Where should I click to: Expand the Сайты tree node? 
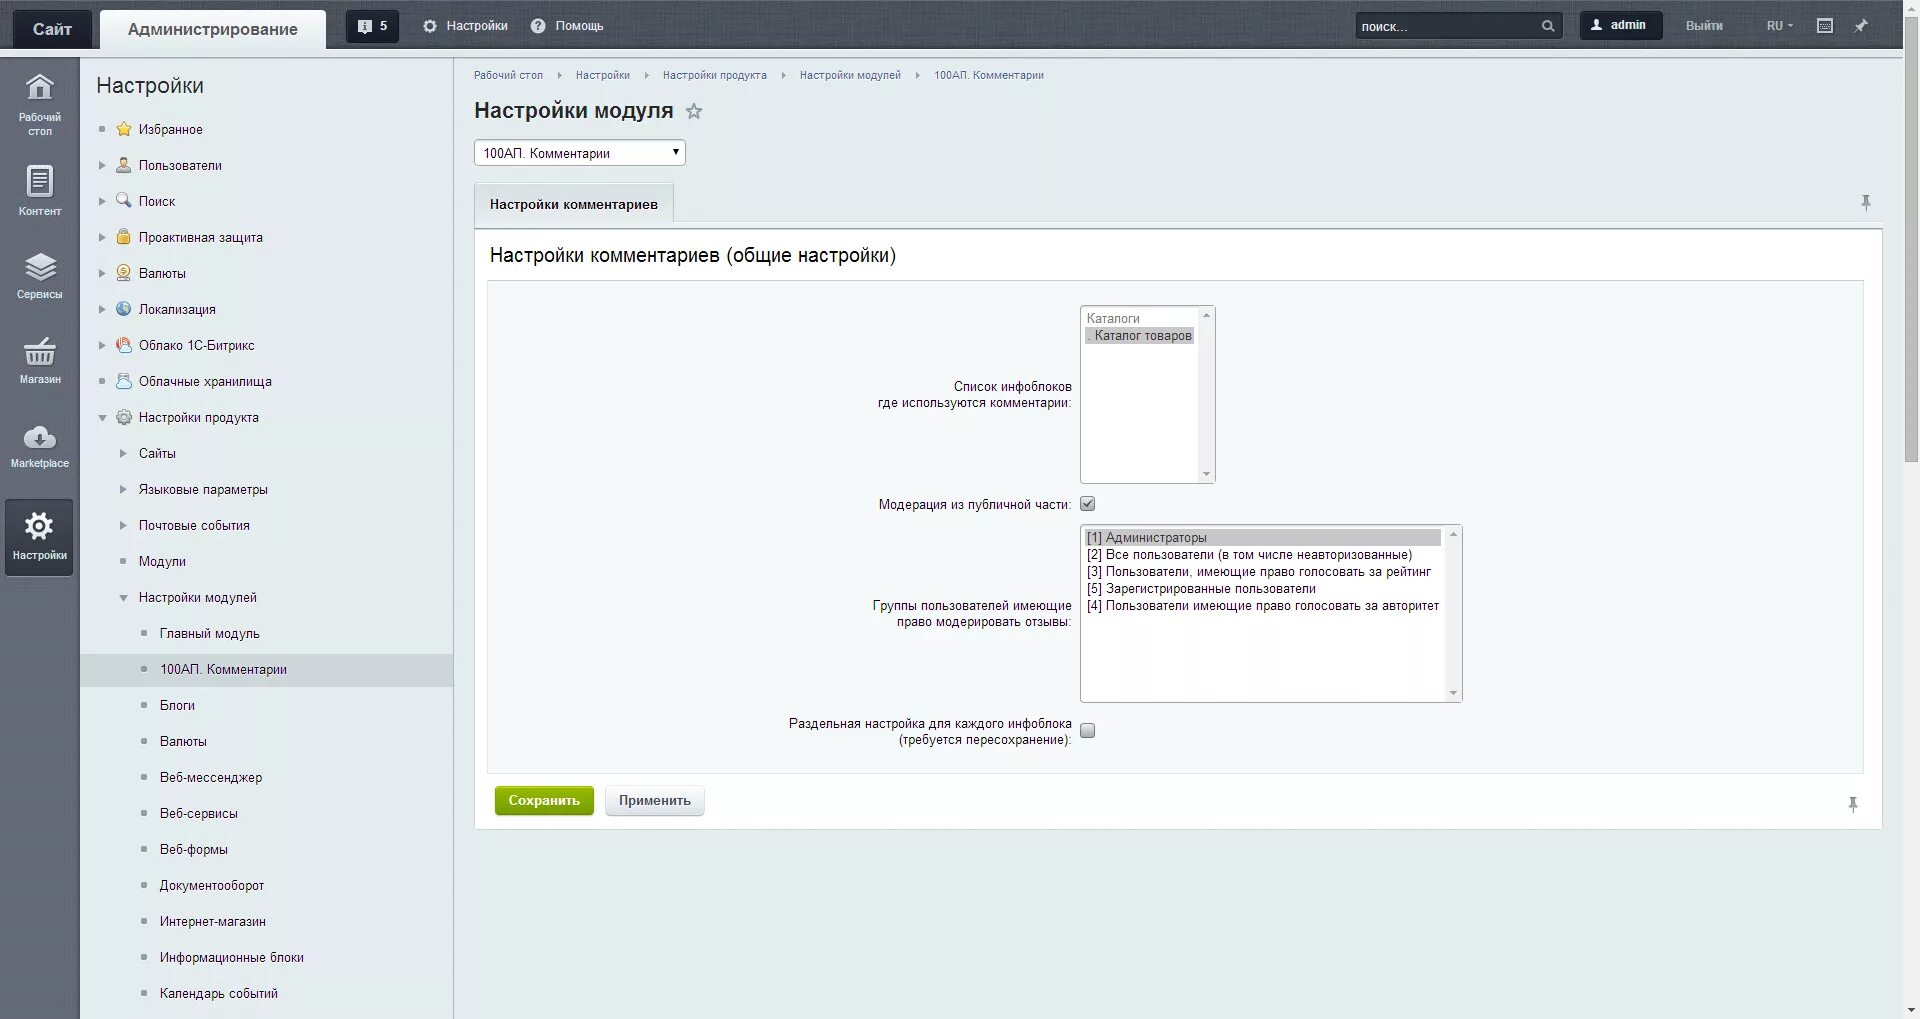(123, 453)
